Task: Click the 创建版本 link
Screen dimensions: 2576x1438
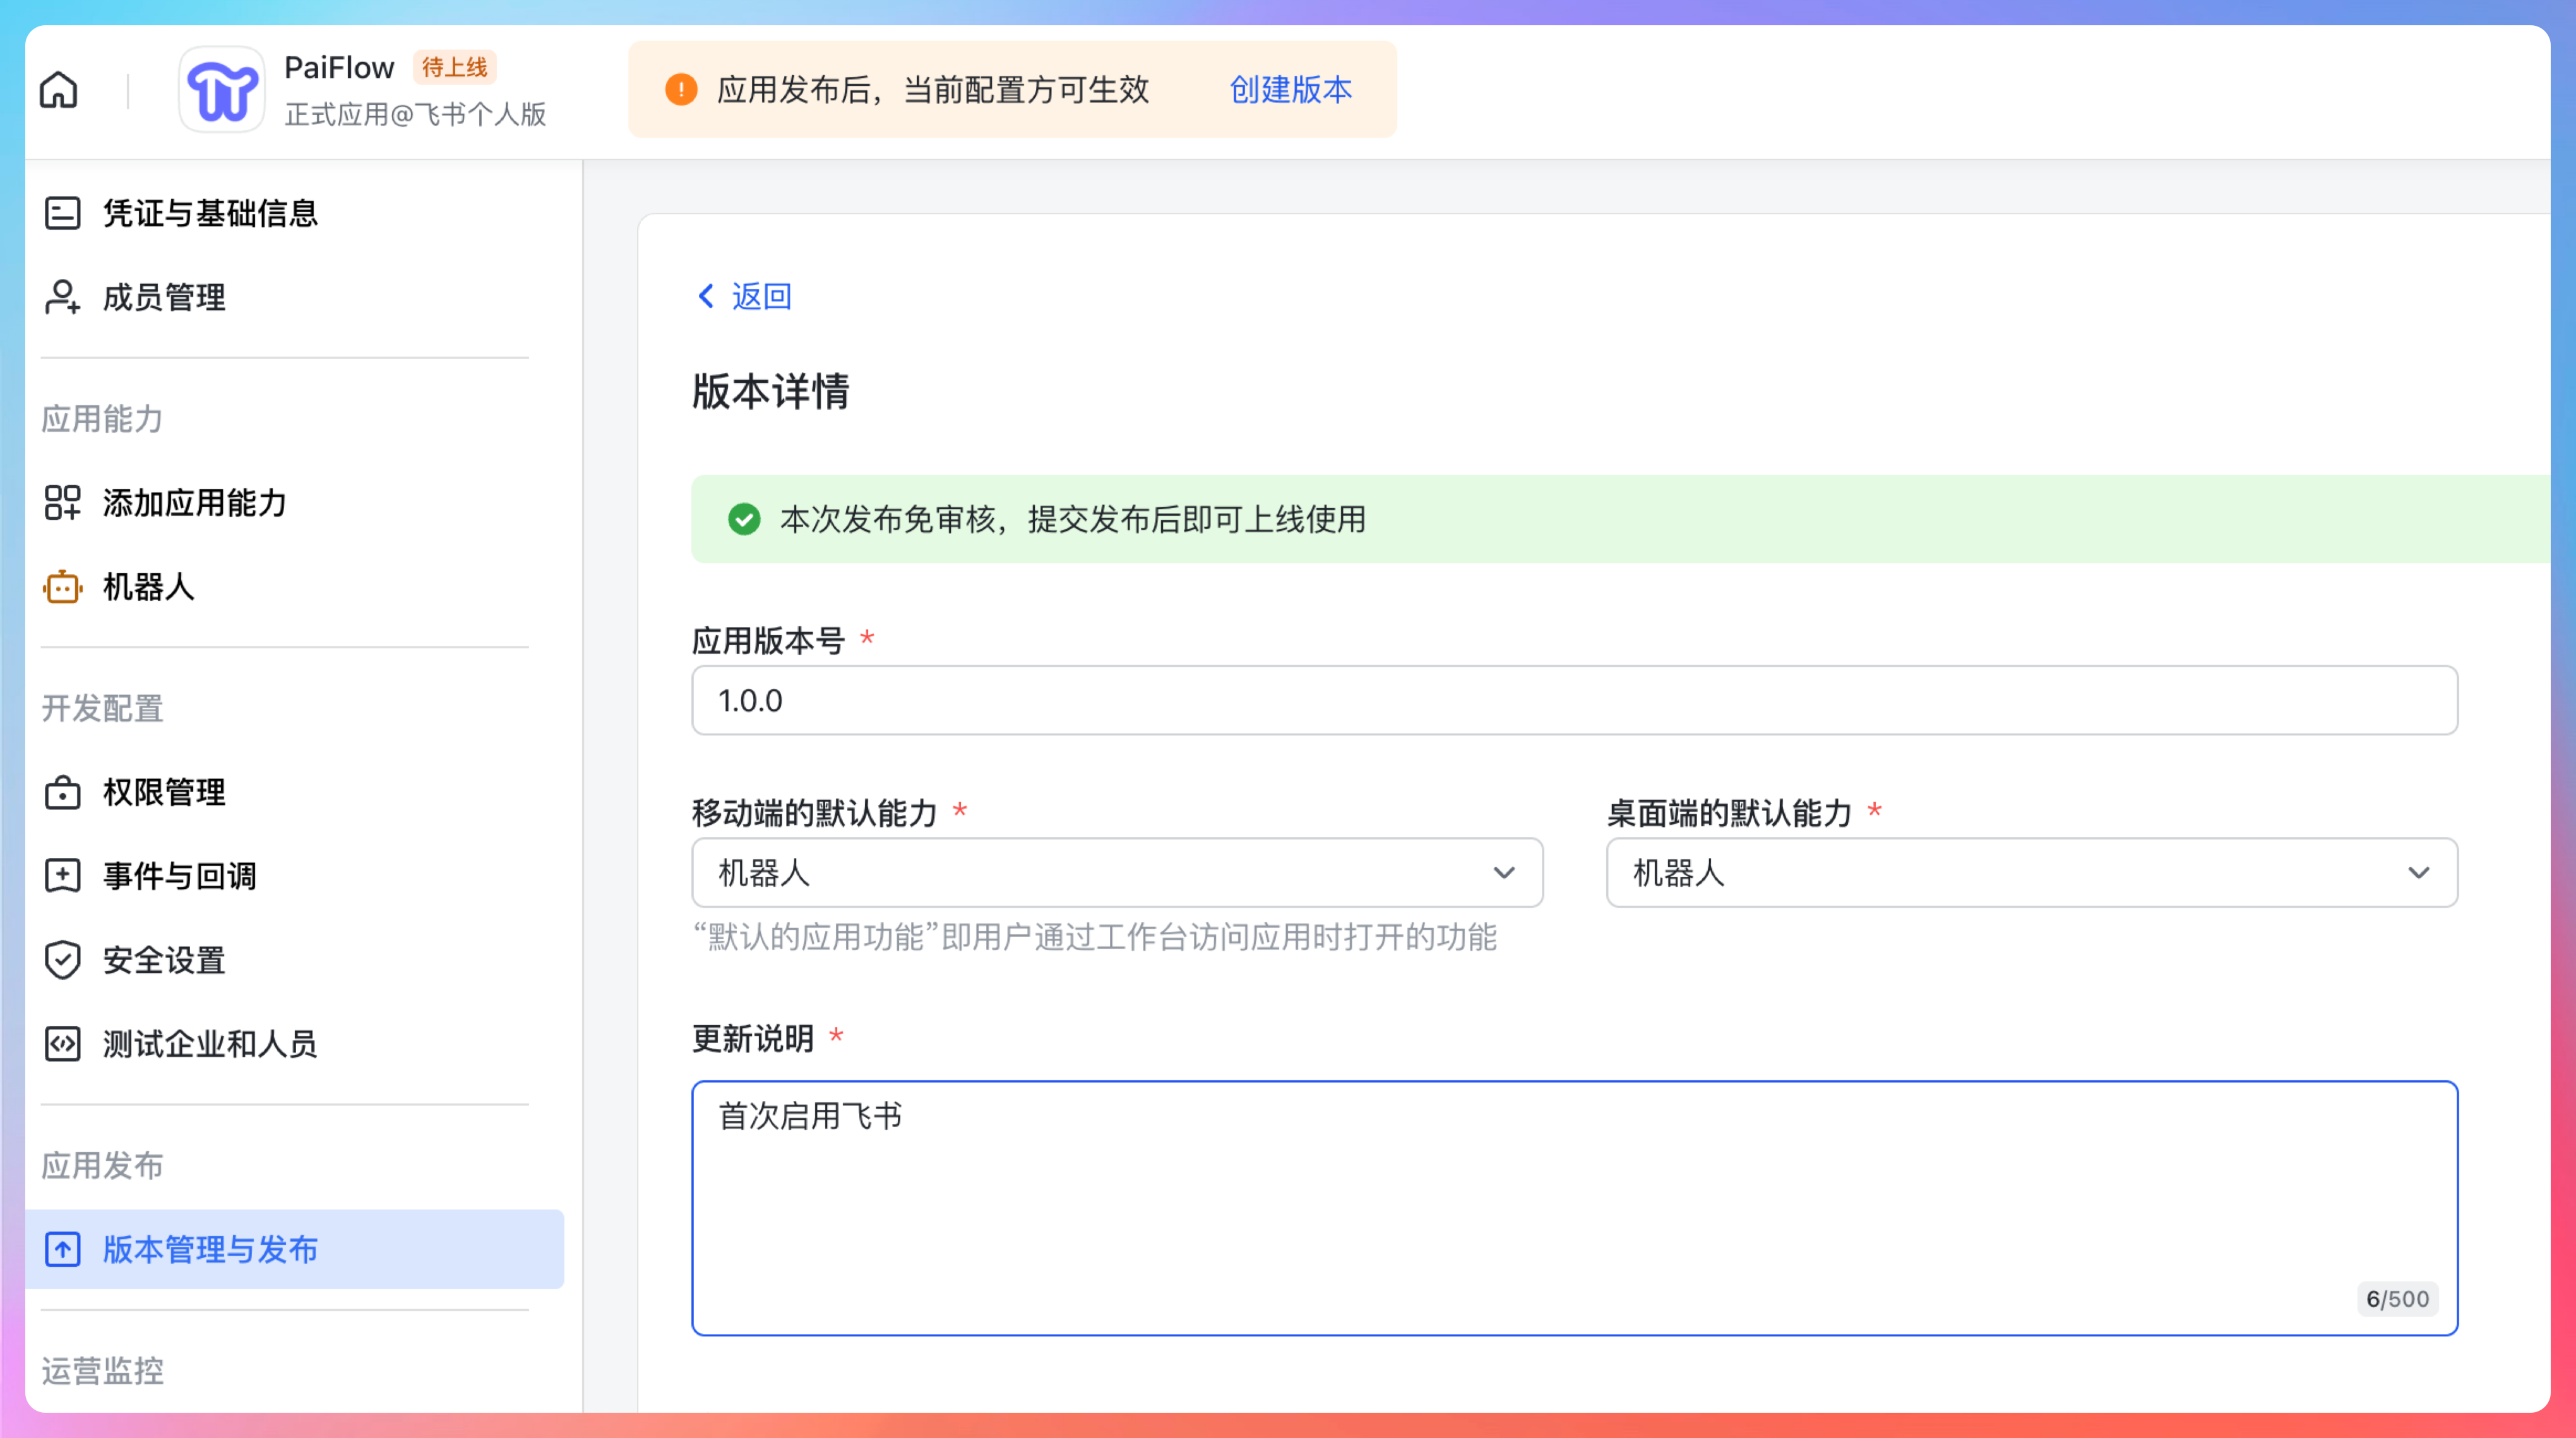Action: (x=1290, y=90)
